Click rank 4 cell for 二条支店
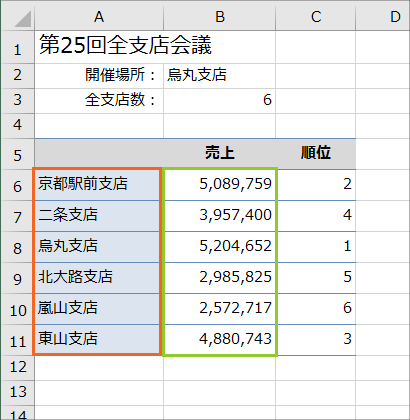This screenshot has width=410, height=420. (316, 216)
